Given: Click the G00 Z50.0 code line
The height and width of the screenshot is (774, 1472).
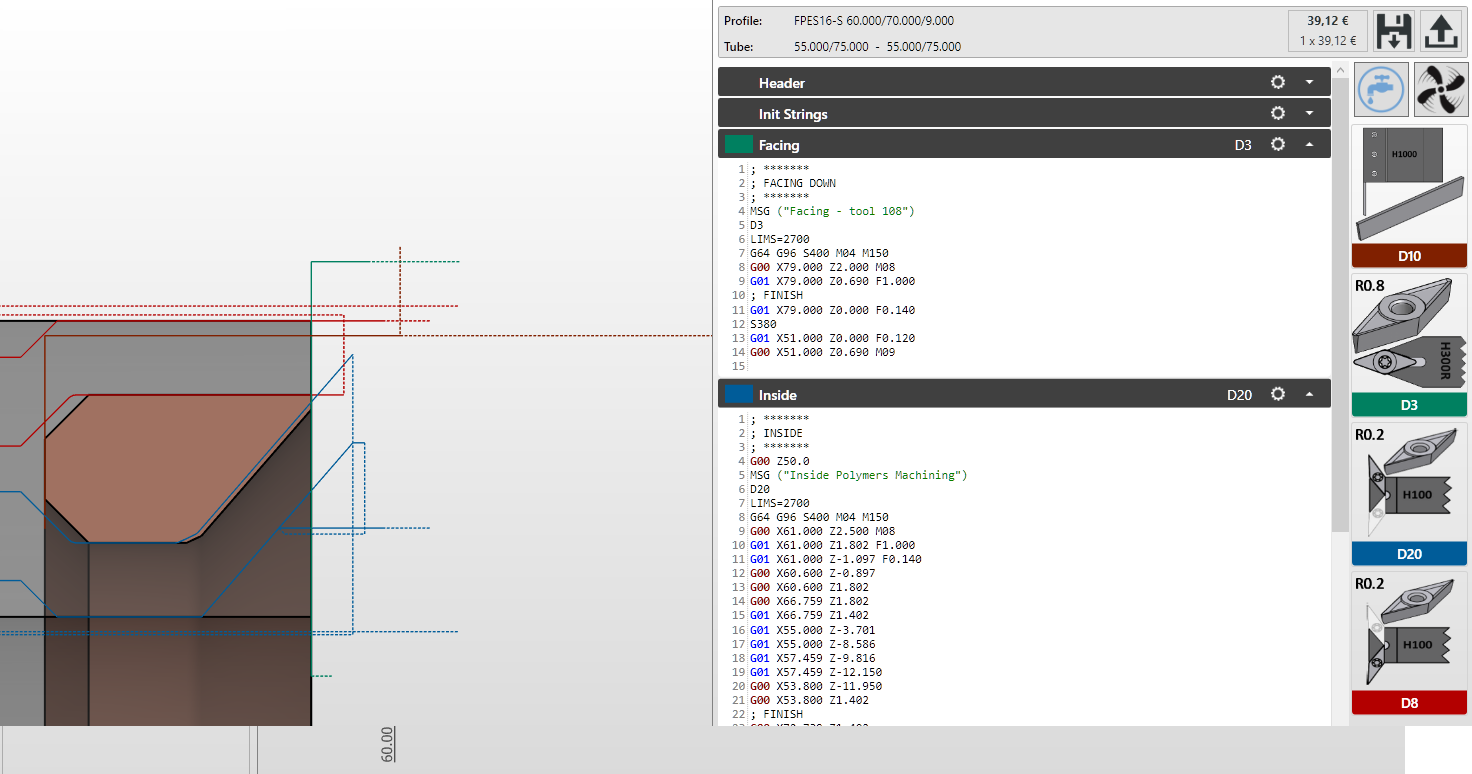Looking at the screenshot, I should coord(779,461).
